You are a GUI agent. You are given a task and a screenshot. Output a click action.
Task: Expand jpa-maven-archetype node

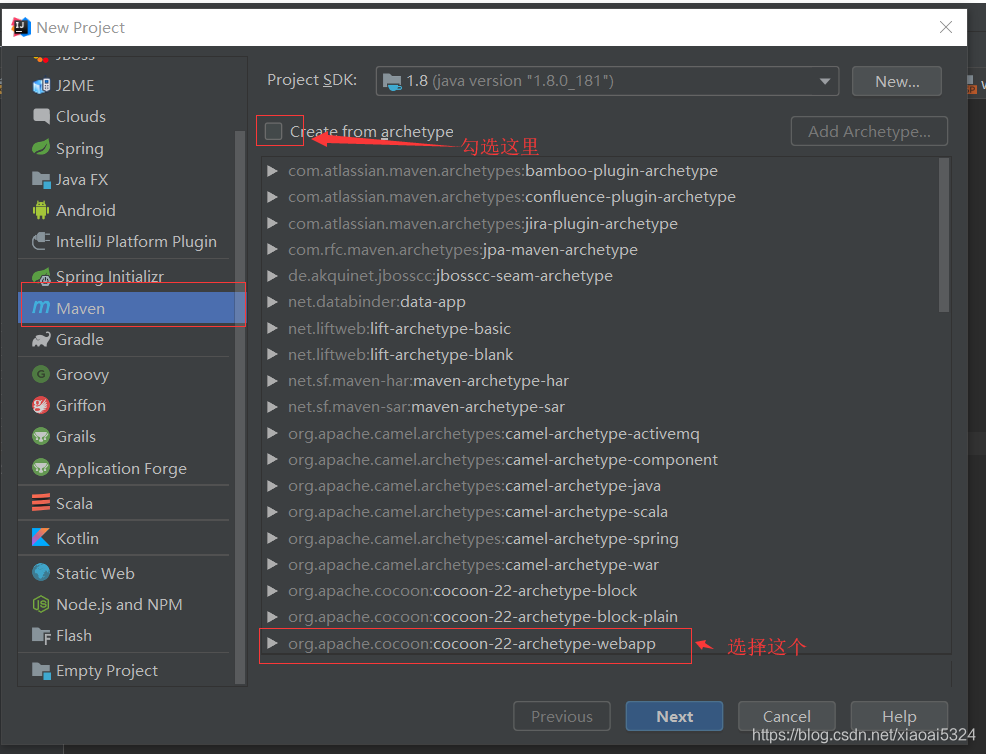pyautogui.click(x=272, y=250)
